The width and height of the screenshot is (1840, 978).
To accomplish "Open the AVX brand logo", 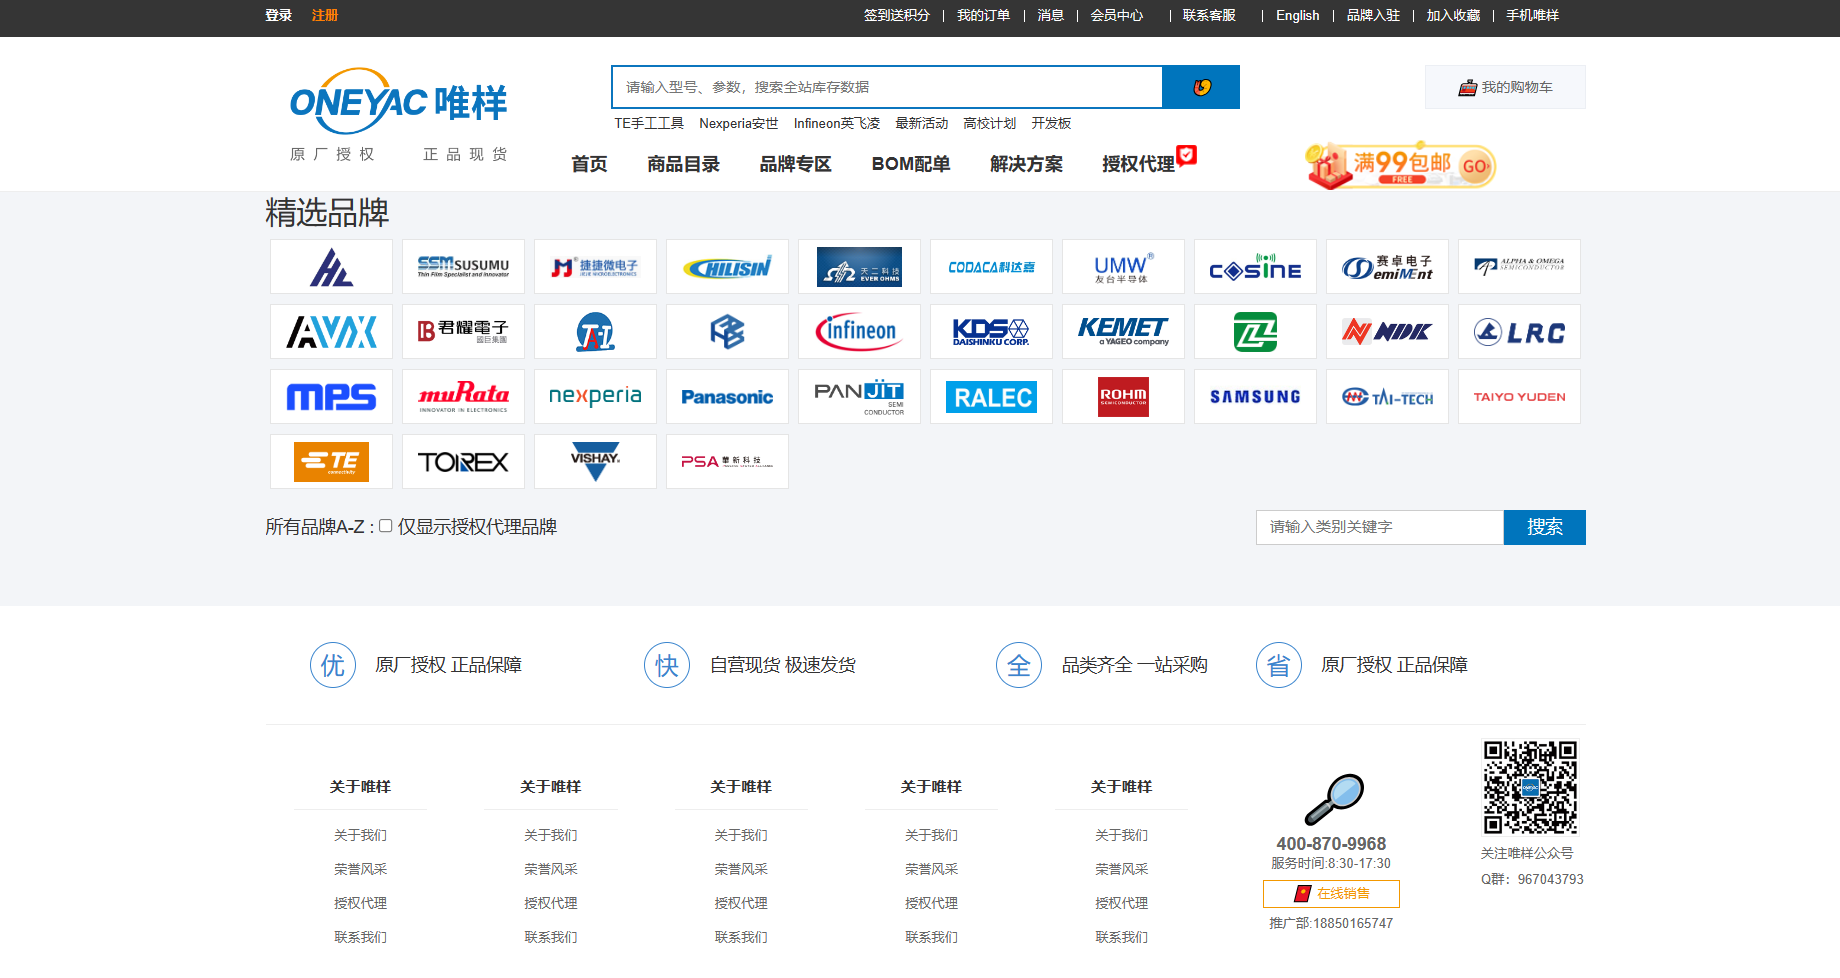I will tap(331, 331).
